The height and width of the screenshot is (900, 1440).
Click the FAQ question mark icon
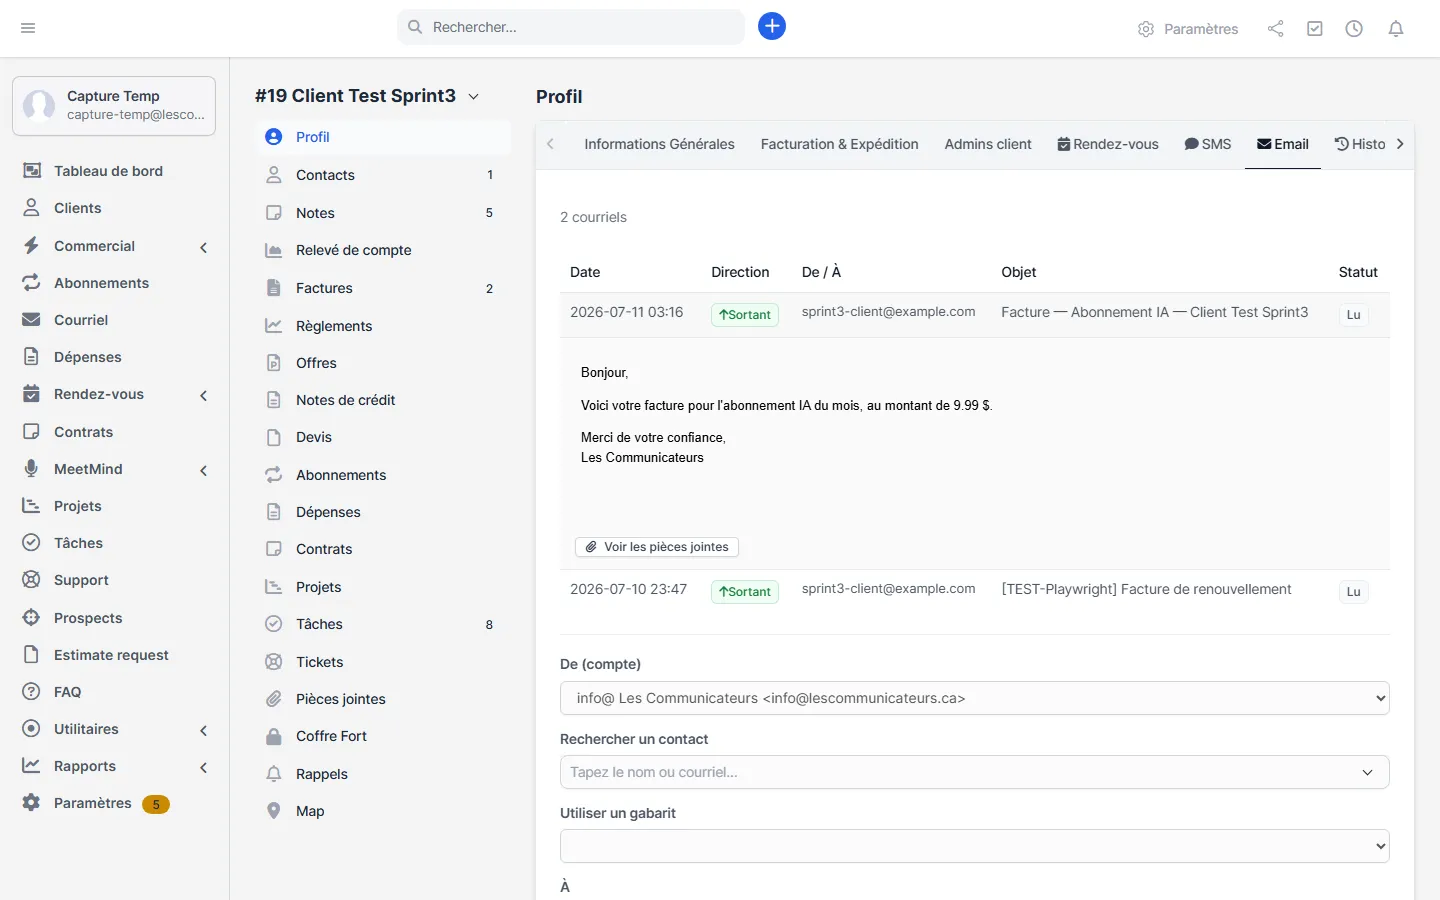pyautogui.click(x=32, y=692)
